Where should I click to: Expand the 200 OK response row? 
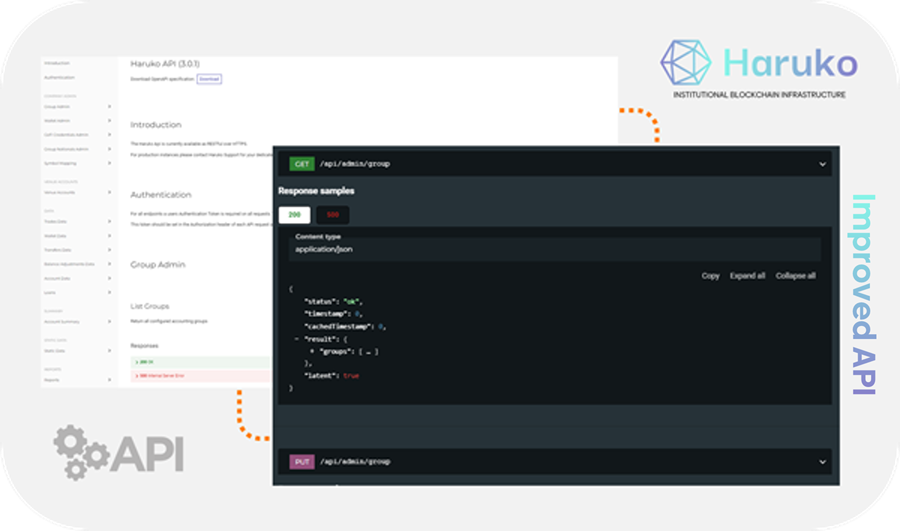(x=201, y=362)
